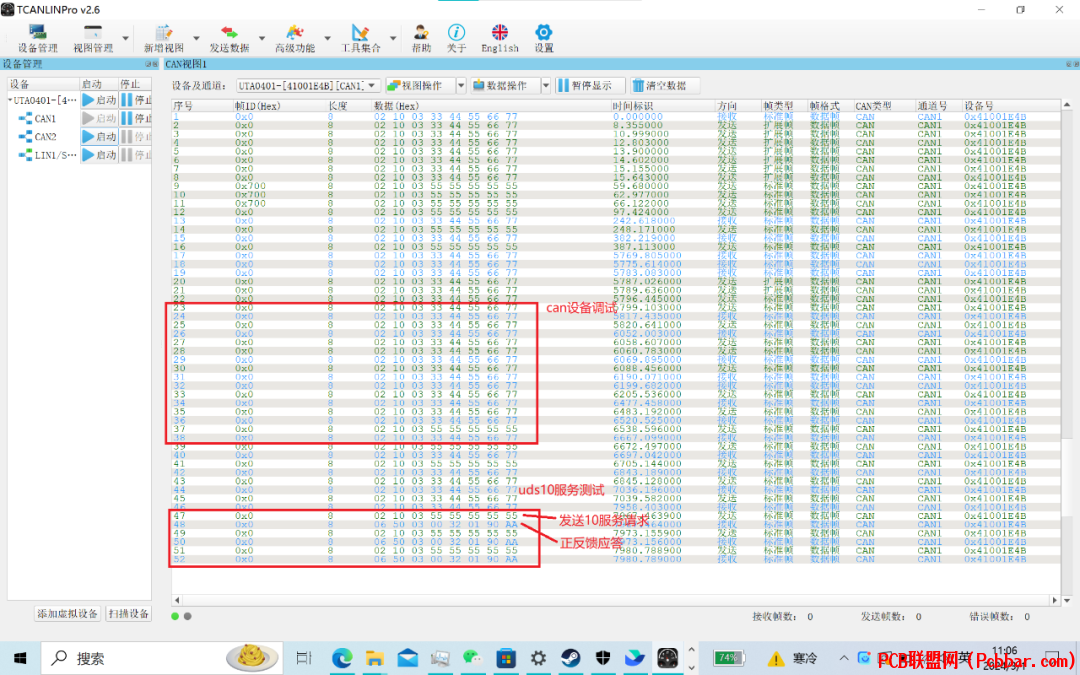Viewport: 1080px width, 675px height.
Task: Click the 扫描设备 scan devices button
Action: pos(129,614)
